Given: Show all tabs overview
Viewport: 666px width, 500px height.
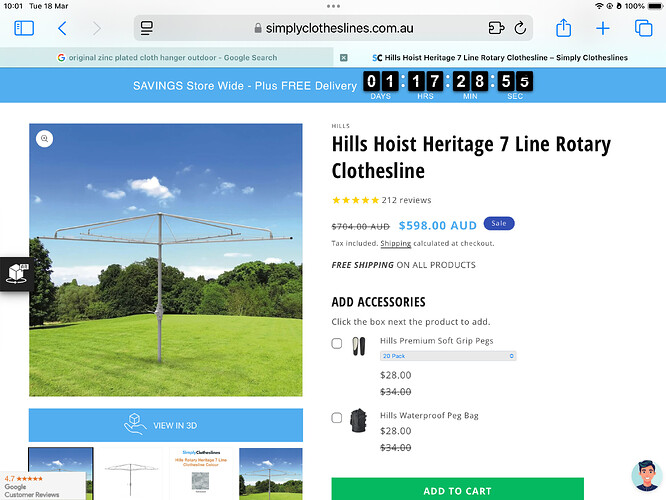Looking at the screenshot, I should (643, 28).
